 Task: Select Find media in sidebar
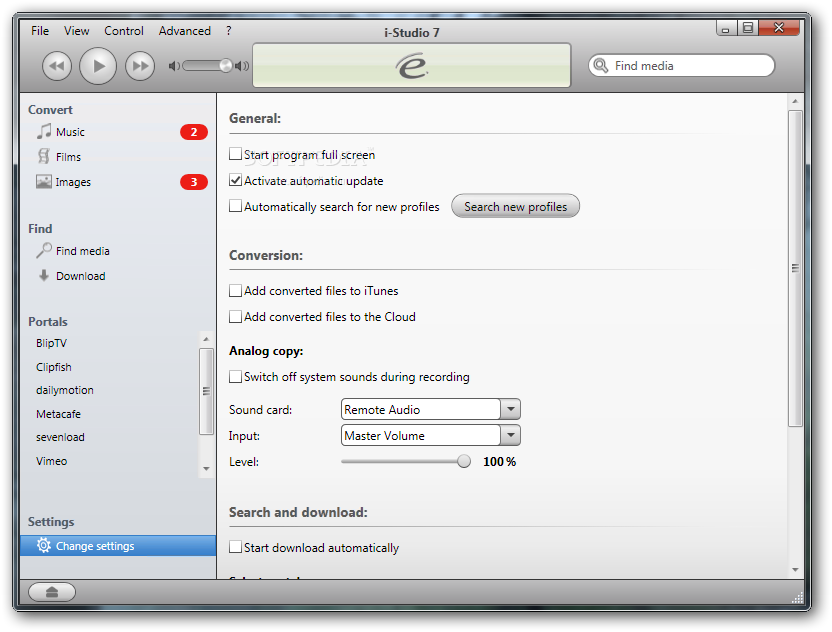point(82,251)
